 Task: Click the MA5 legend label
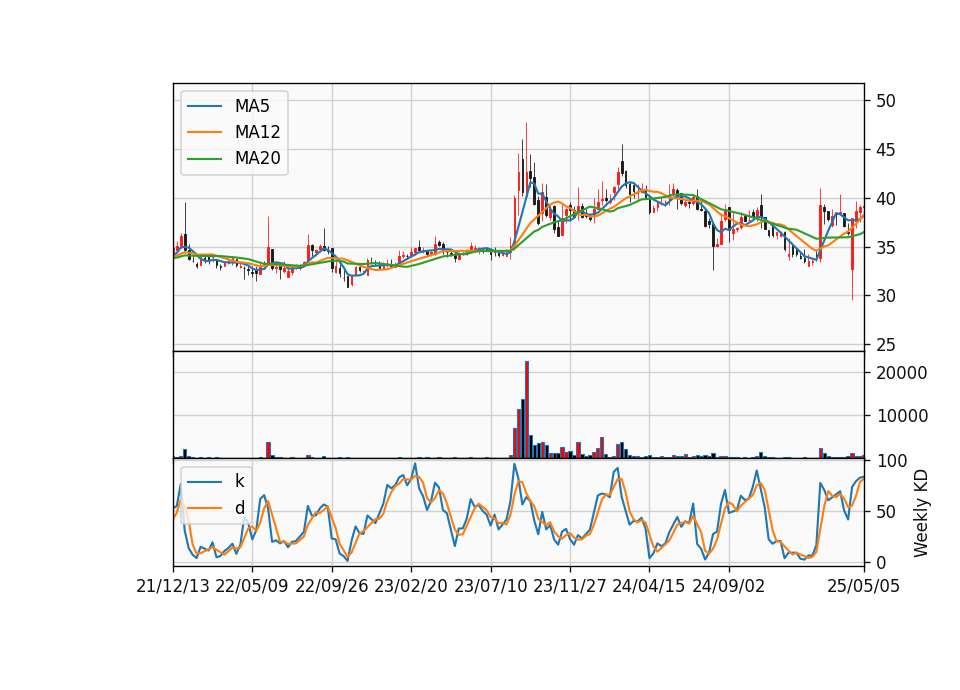[252, 106]
